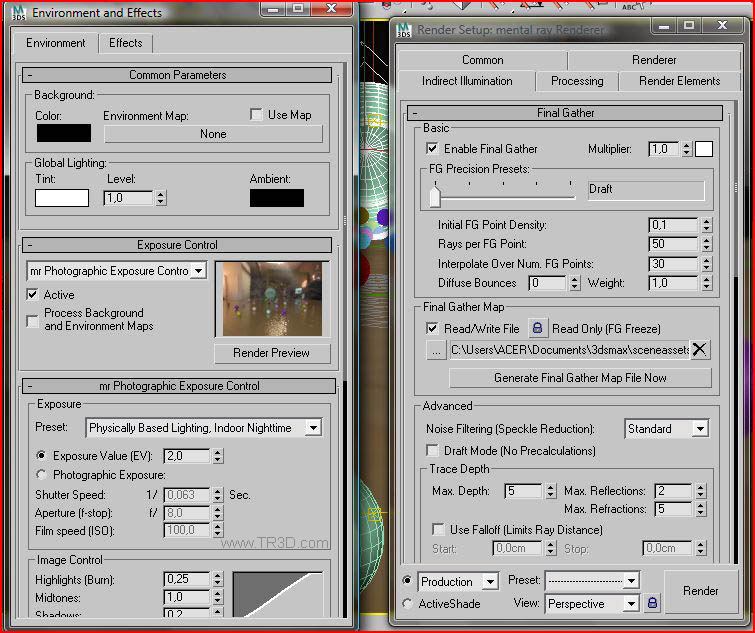Image resolution: width=755 pixels, height=633 pixels.
Task: Open the Renderer tab
Action: point(654,60)
